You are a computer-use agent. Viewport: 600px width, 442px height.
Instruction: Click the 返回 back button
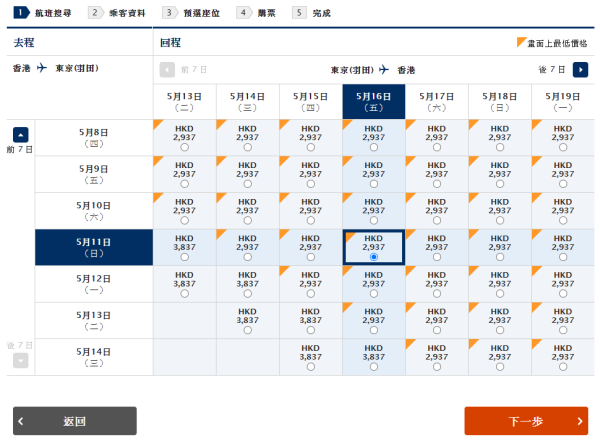[74, 421]
